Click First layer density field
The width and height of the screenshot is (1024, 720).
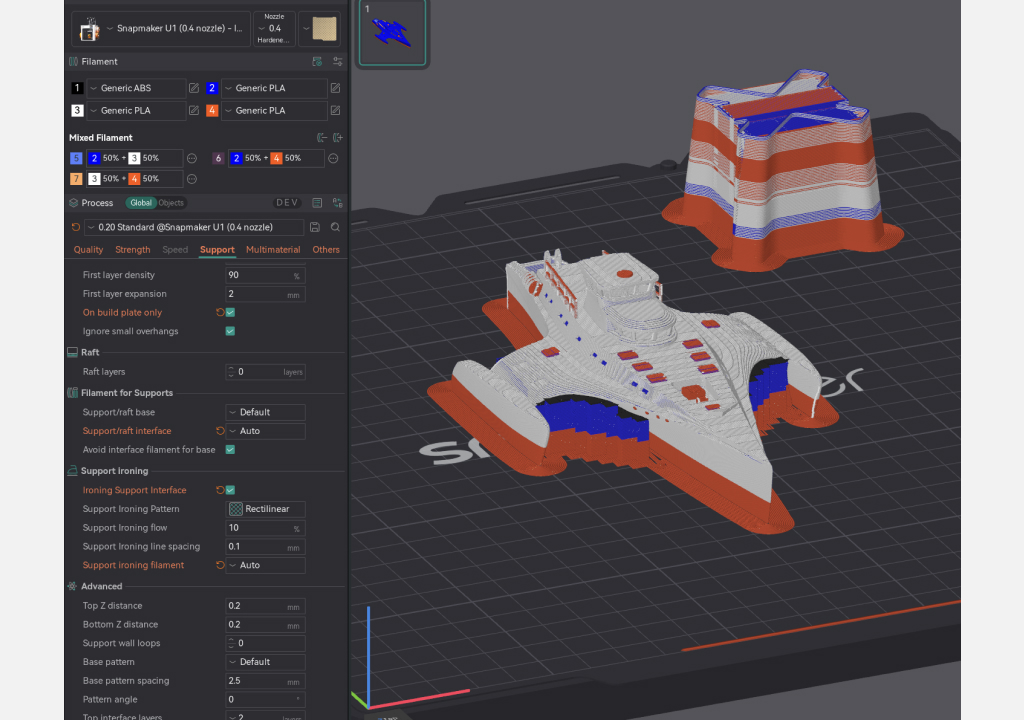[265, 275]
